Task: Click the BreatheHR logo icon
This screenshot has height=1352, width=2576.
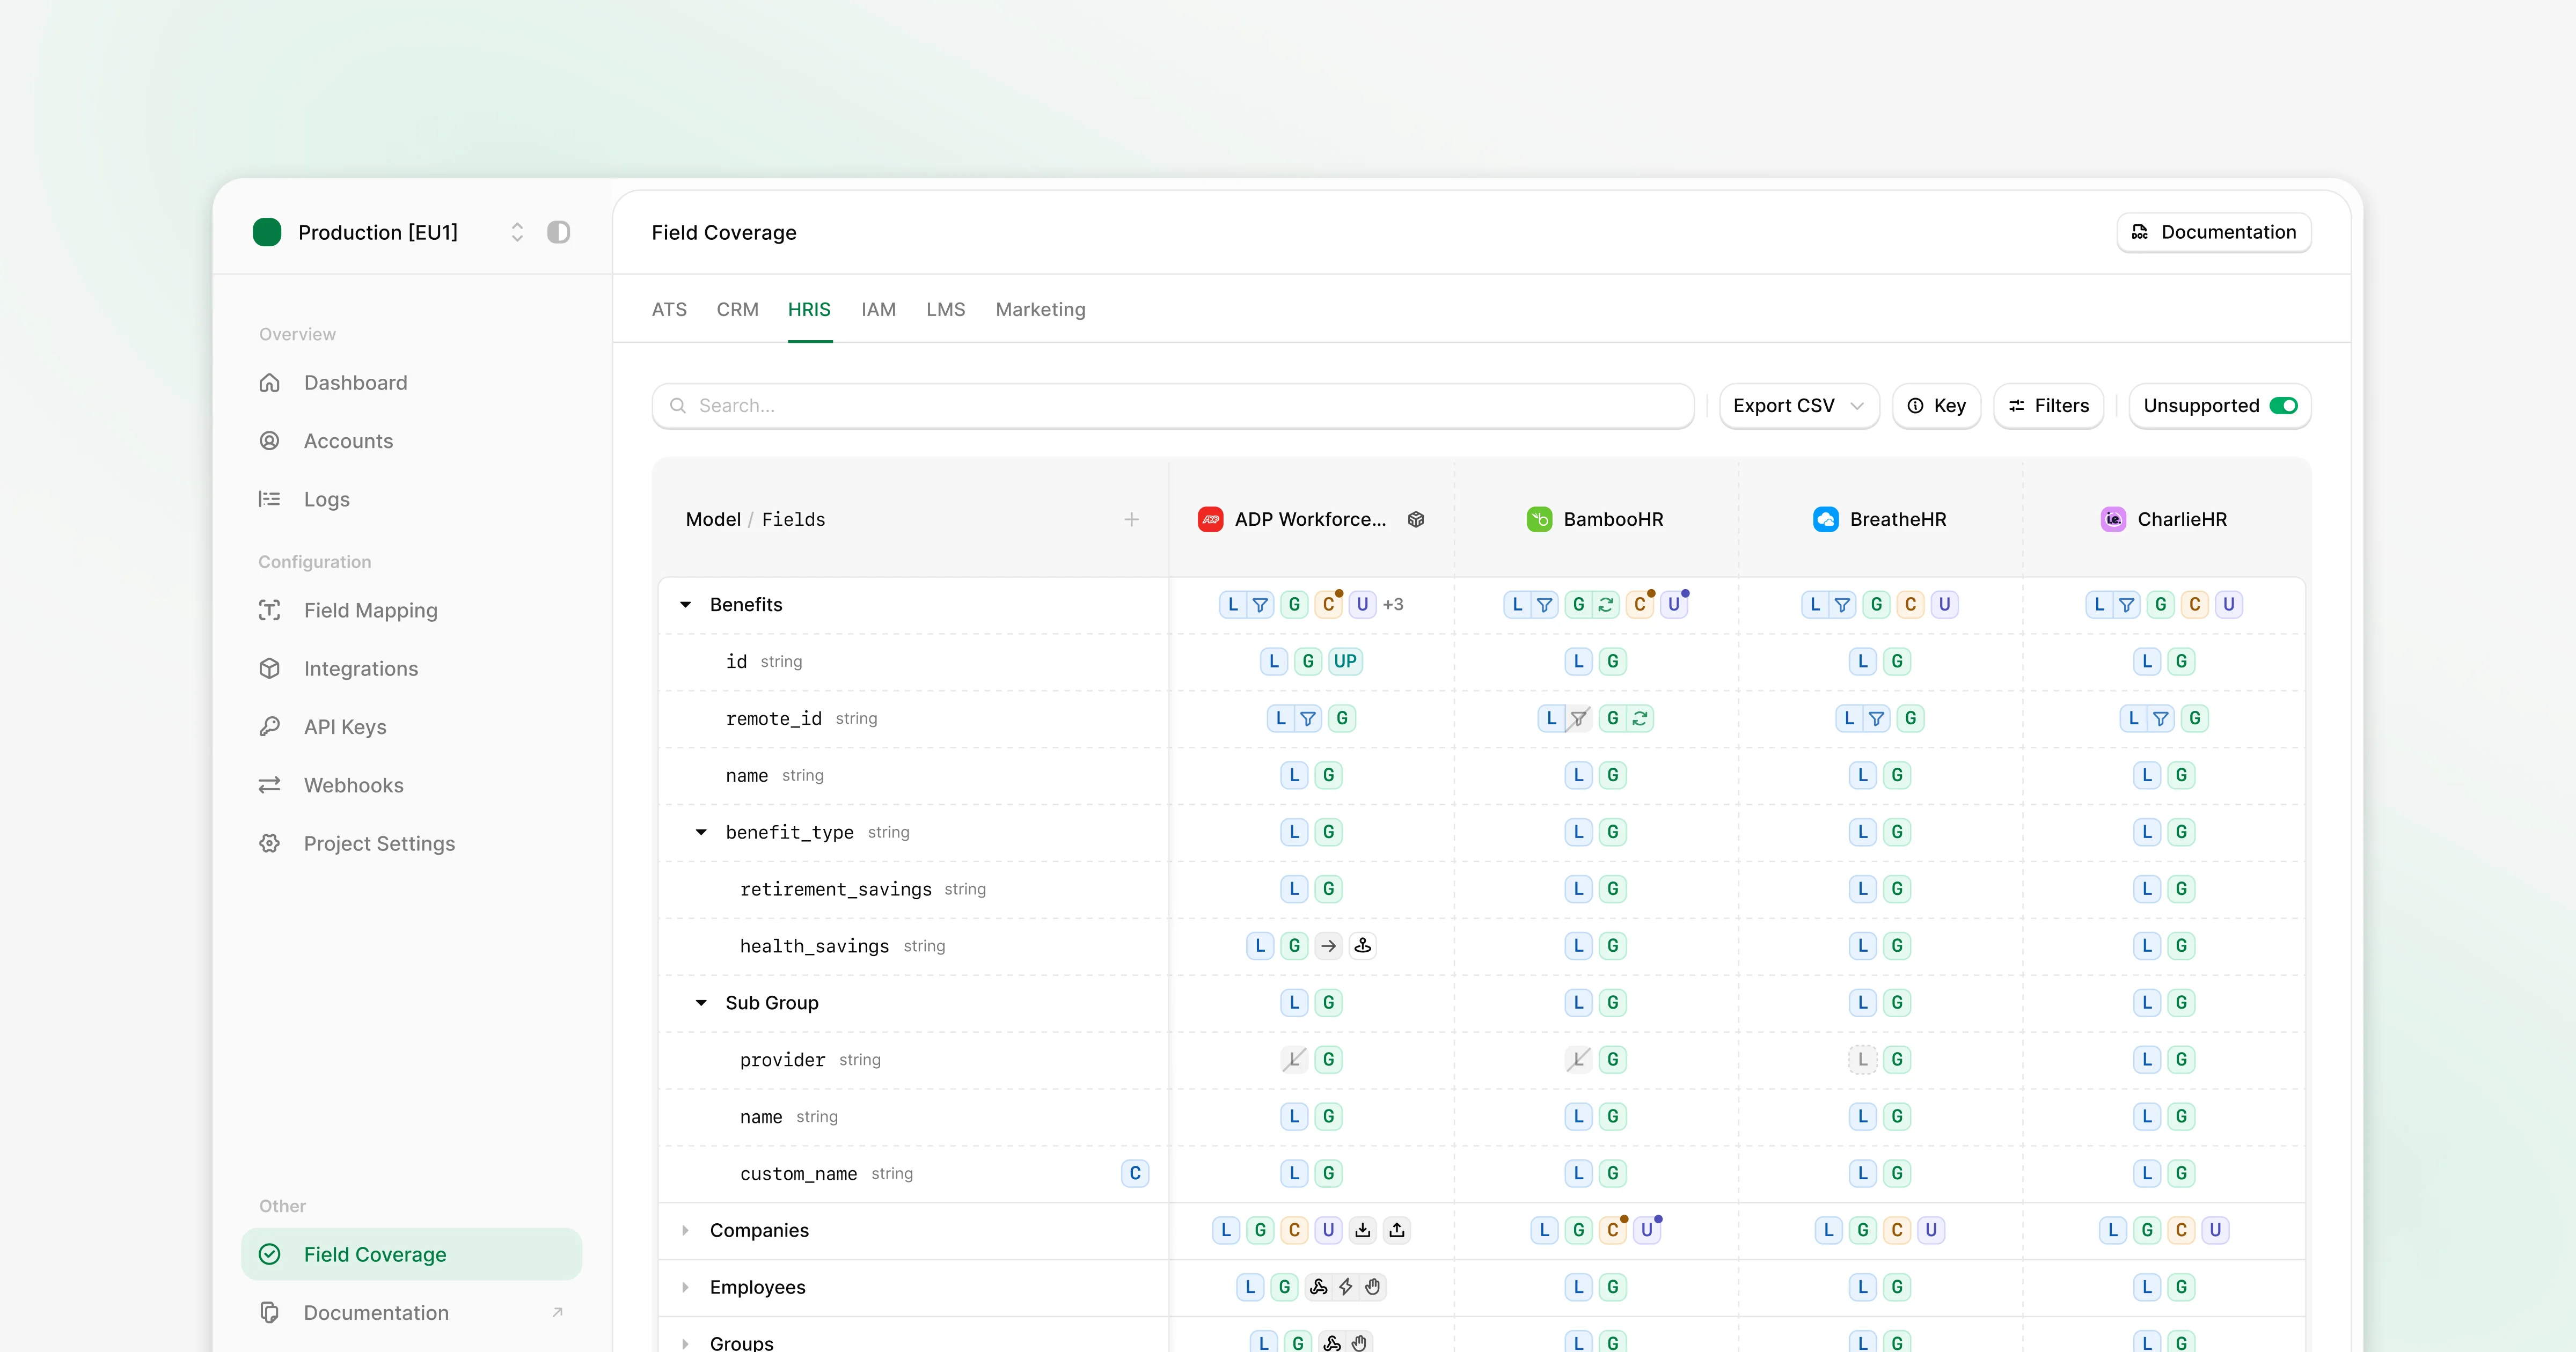Action: coord(1825,519)
